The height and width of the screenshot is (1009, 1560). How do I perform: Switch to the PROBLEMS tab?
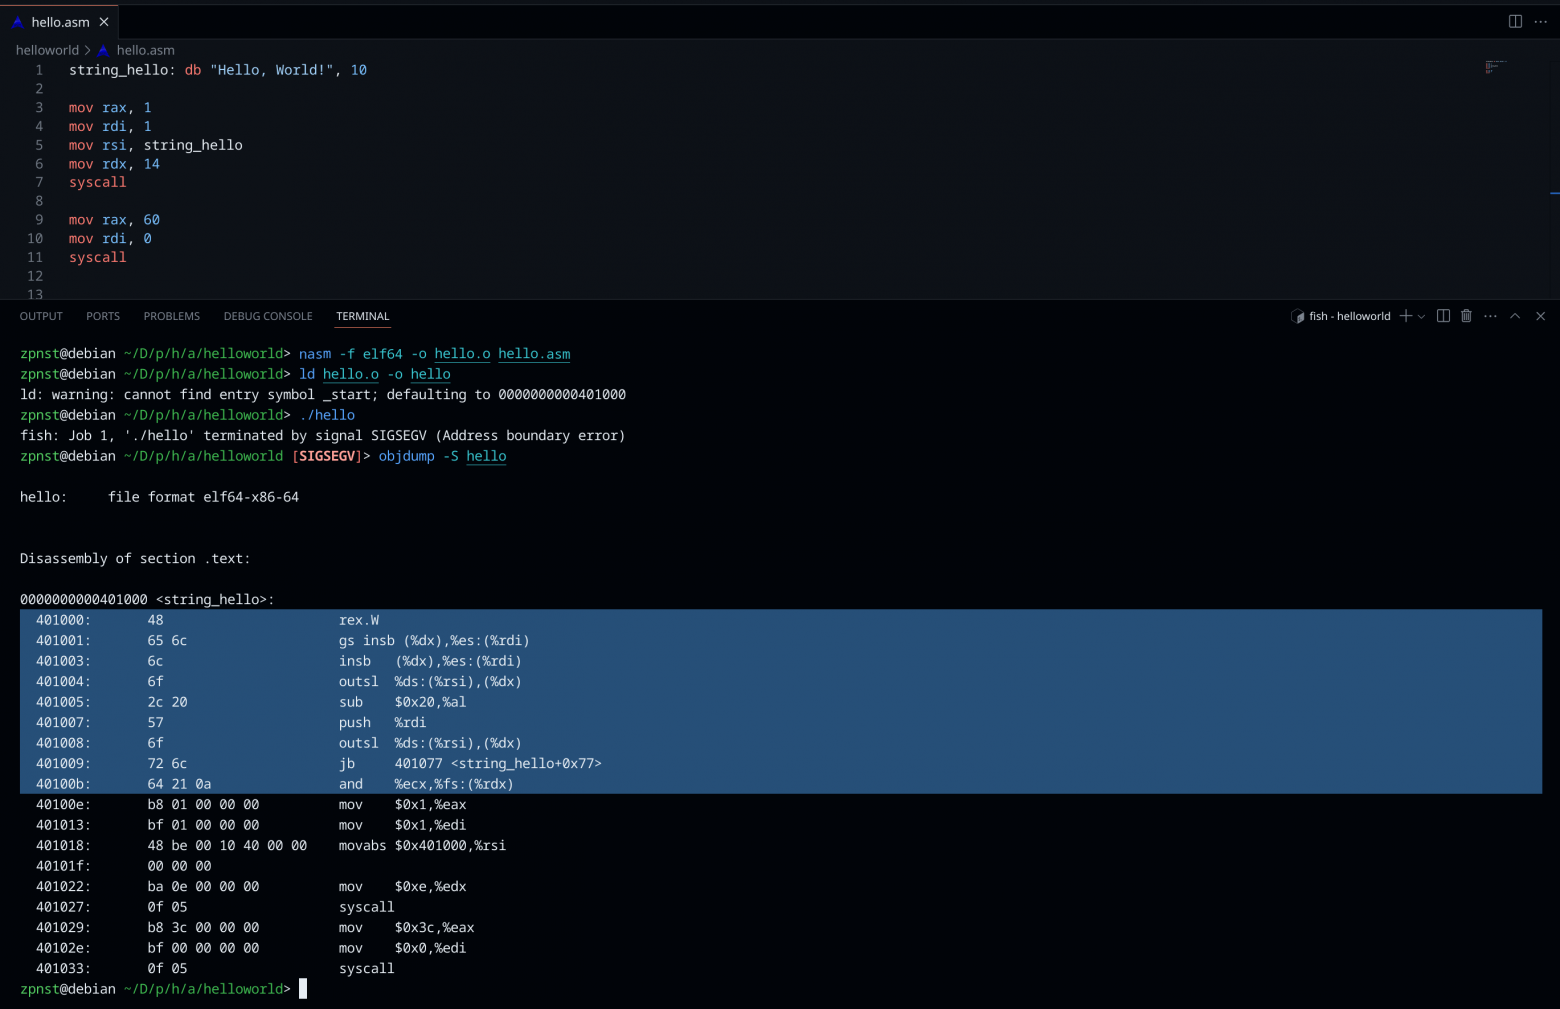[171, 316]
